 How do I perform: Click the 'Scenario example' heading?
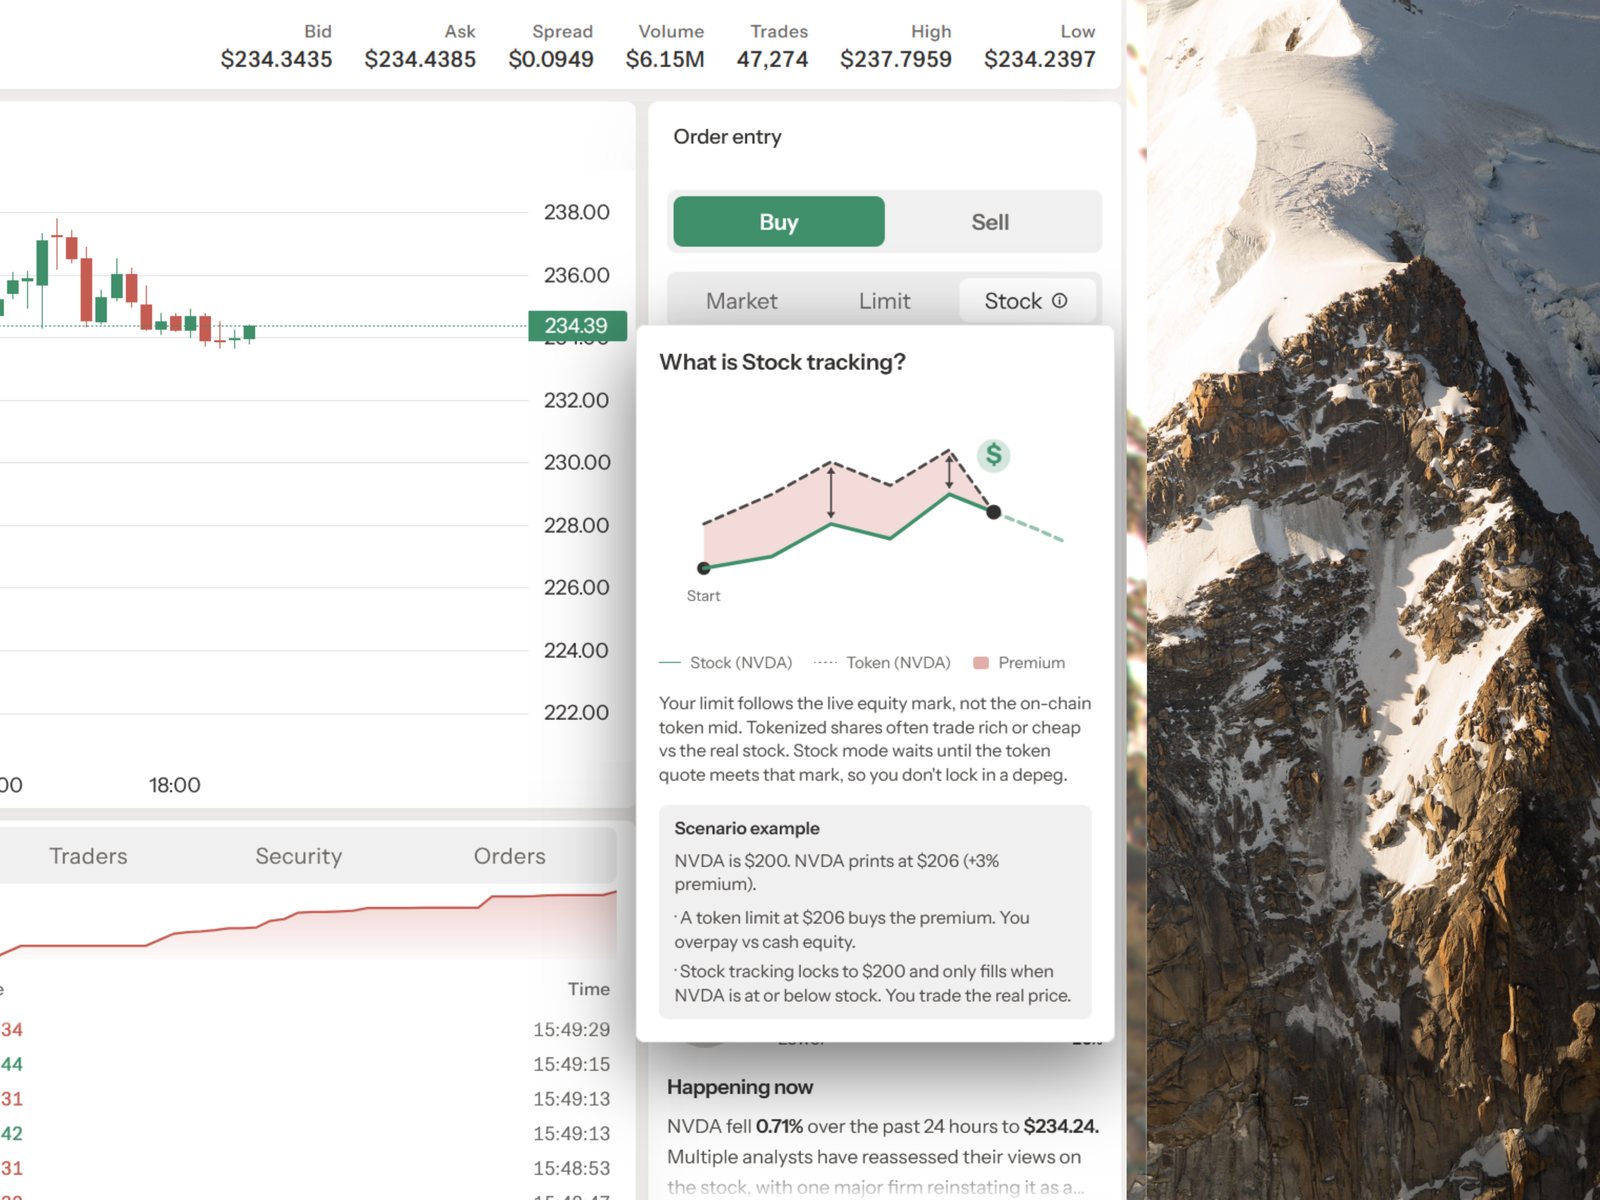point(747,828)
